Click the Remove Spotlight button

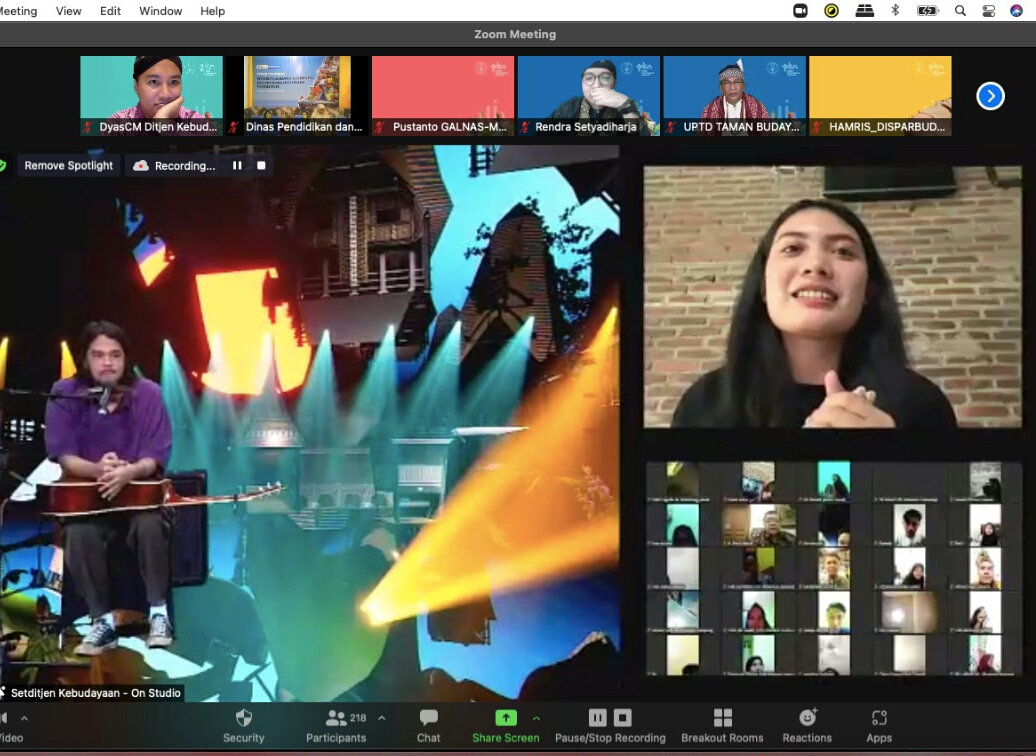(x=68, y=166)
